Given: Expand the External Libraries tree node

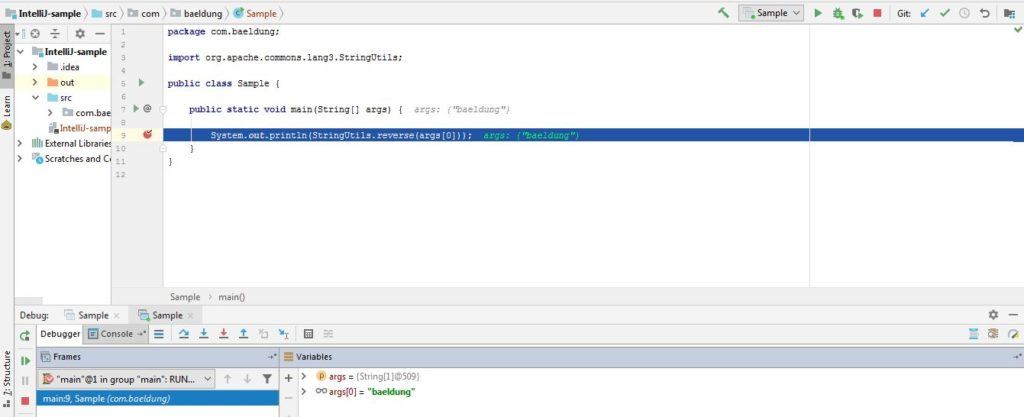Looking at the screenshot, I should [21, 143].
